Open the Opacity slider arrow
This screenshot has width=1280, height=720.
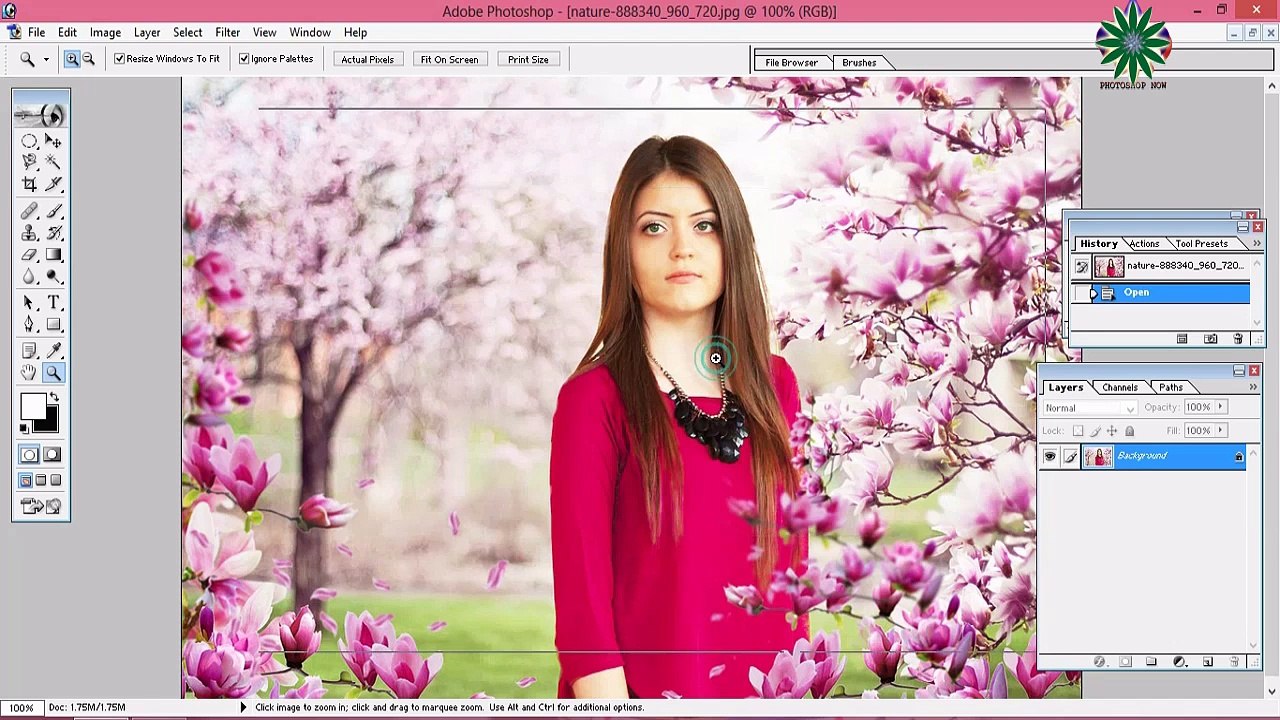(1220, 407)
